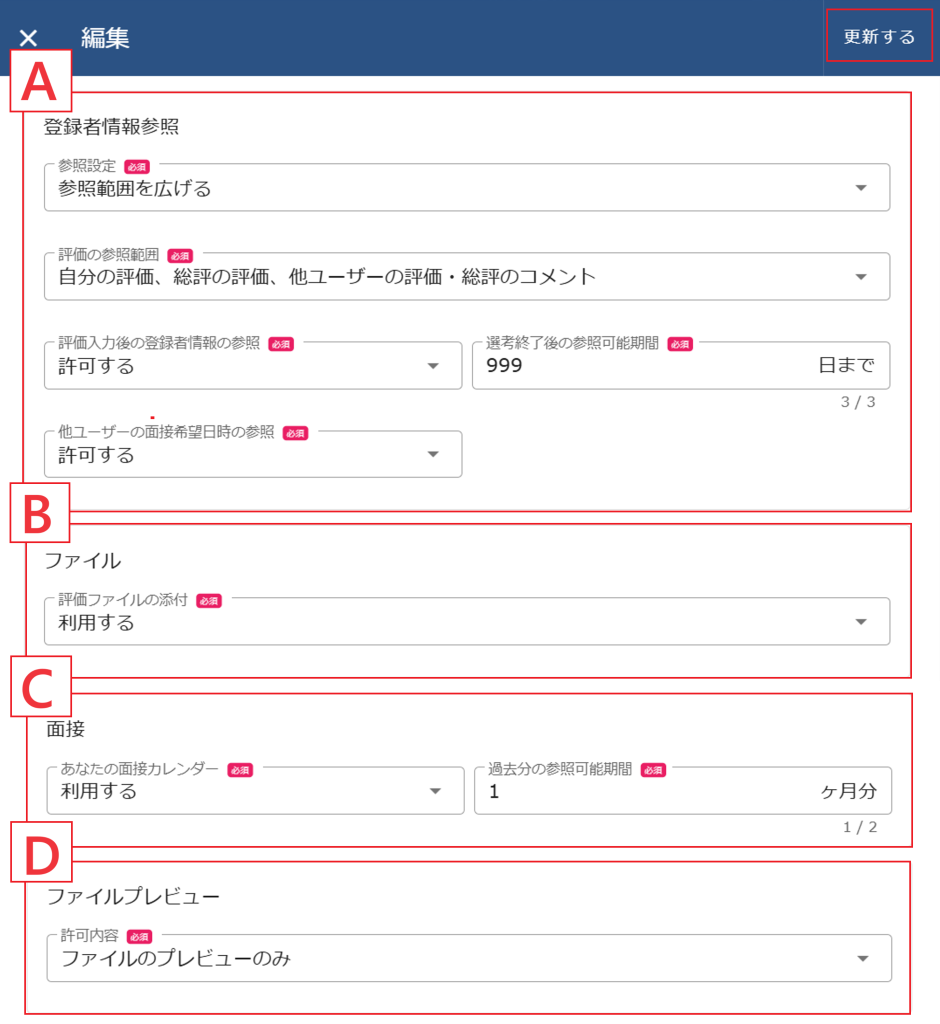Click the arrow icon of 評価ファイルの添付
The height and width of the screenshot is (1024, 940).
861,622
